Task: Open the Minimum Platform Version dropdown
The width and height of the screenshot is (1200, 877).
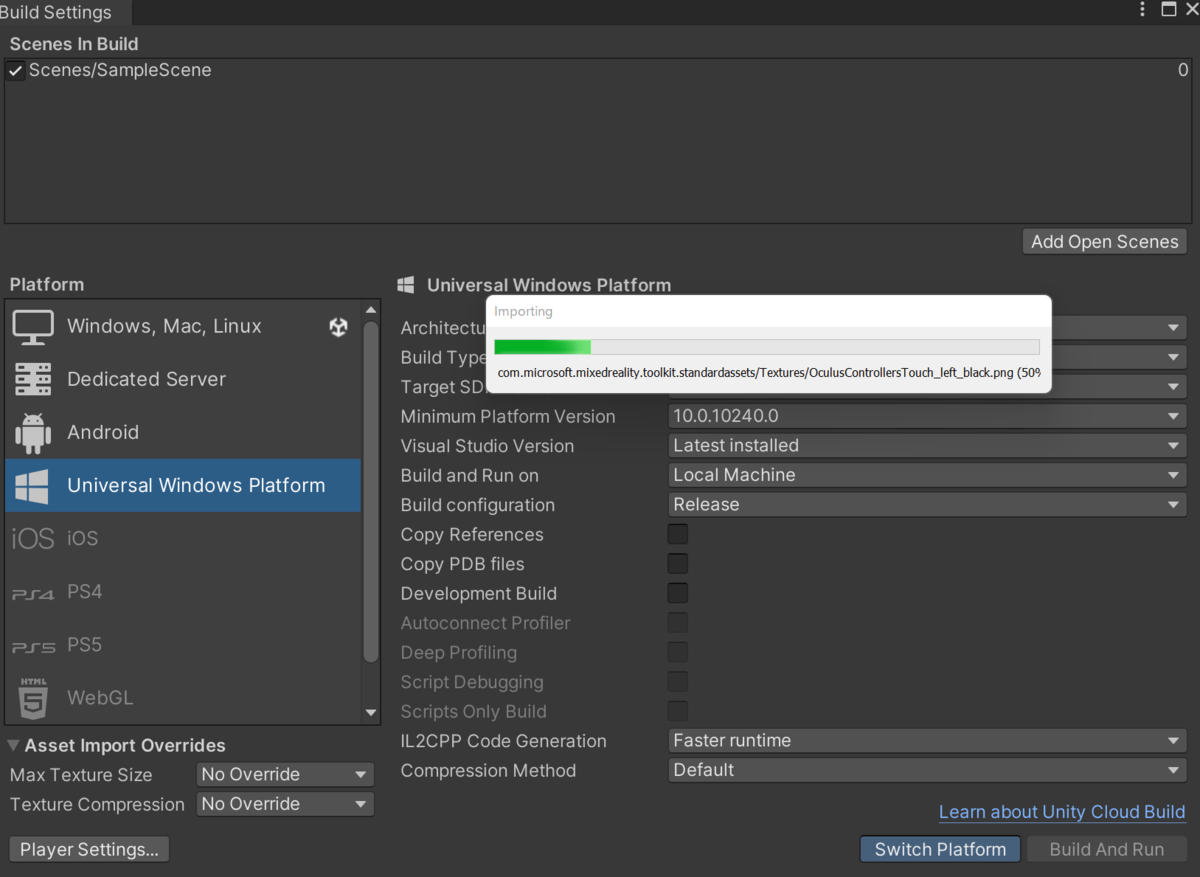Action: pyautogui.click(x=927, y=416)
